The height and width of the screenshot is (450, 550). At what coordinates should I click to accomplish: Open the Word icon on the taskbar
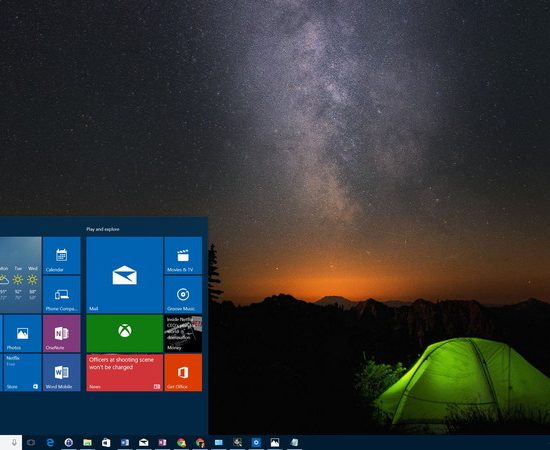(125, 443)
